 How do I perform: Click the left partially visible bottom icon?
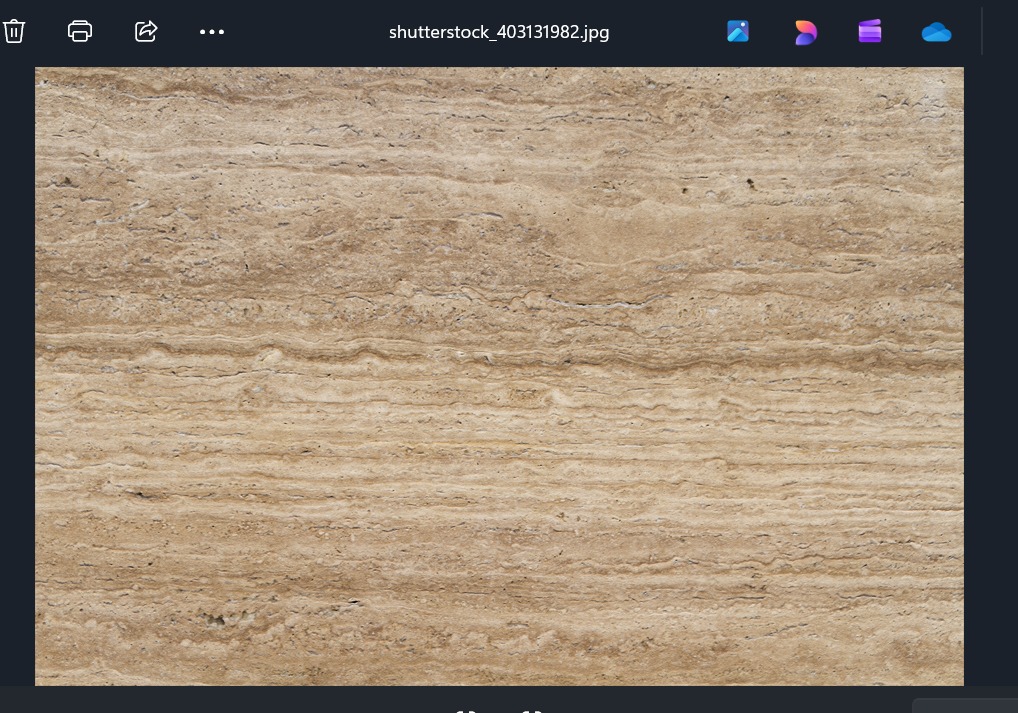pos(466,710)
